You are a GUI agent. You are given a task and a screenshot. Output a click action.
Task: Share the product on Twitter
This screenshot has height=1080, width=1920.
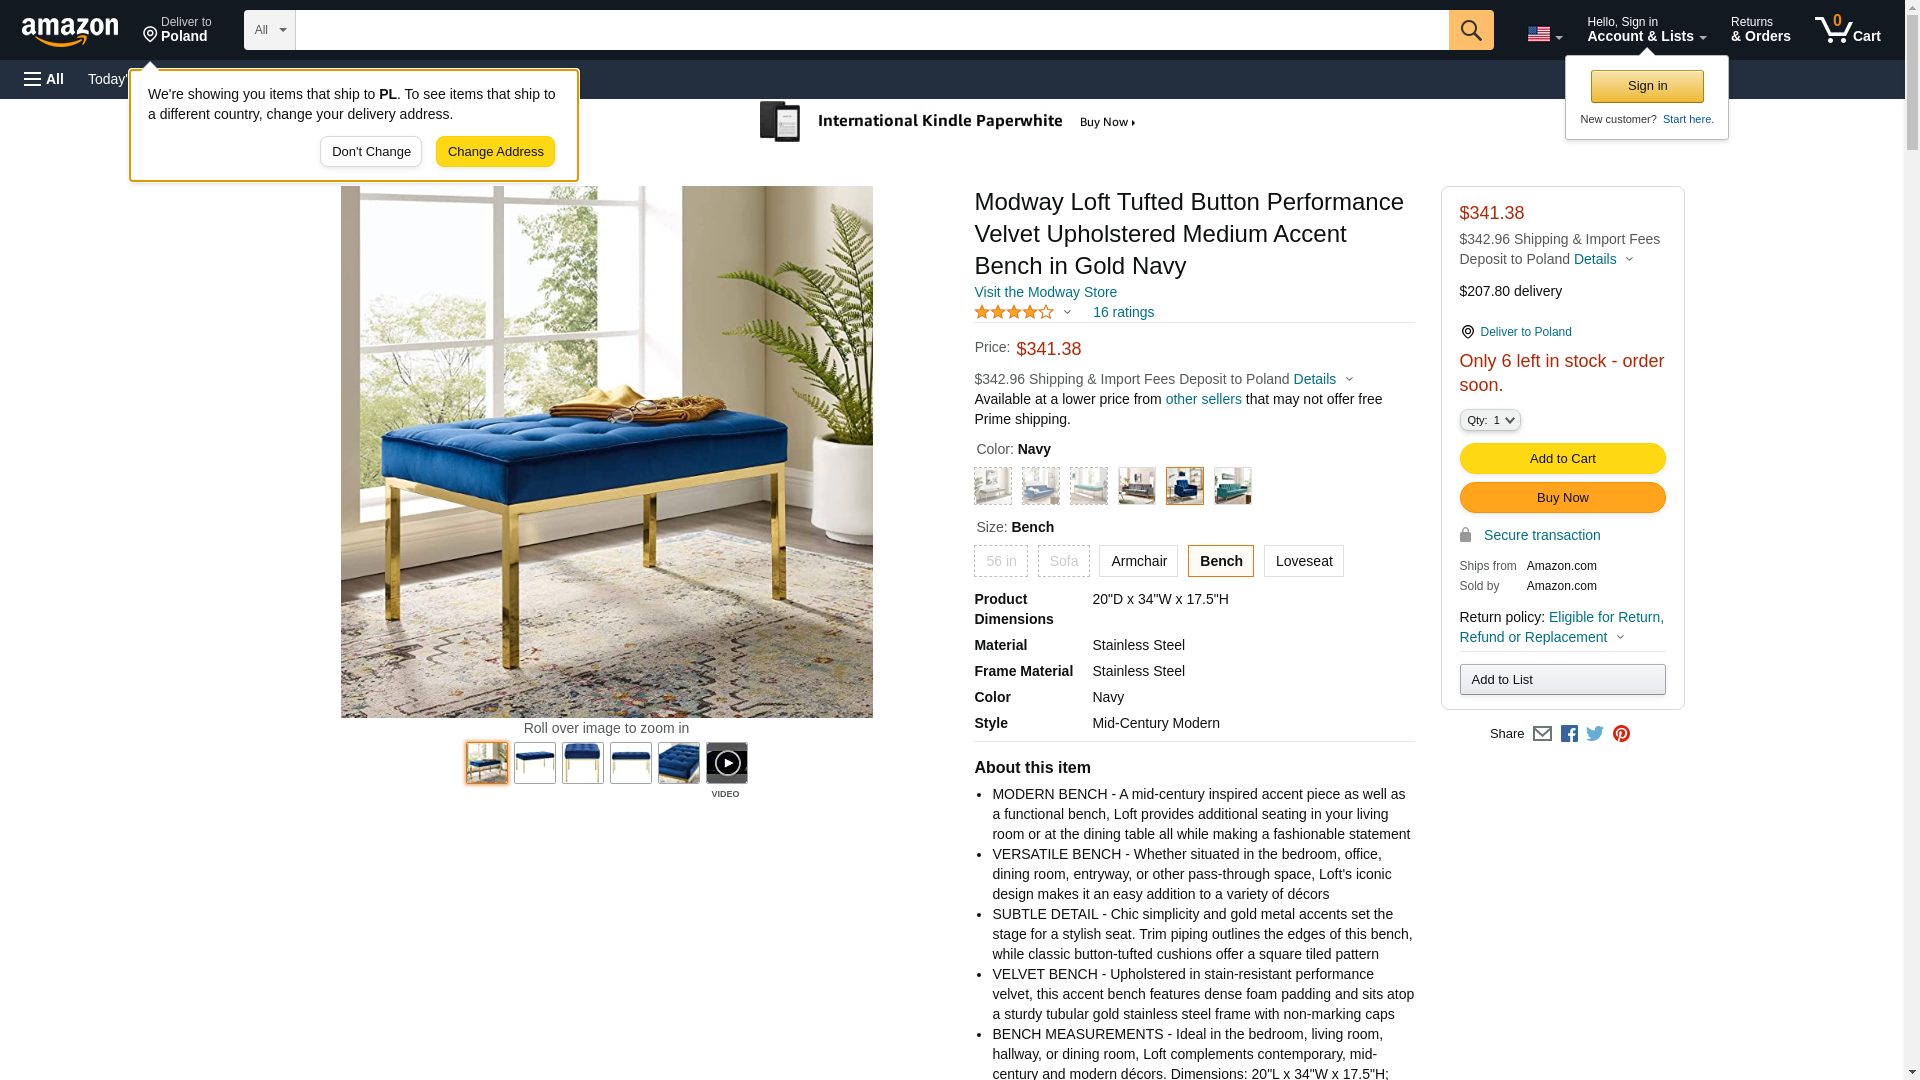click(1595, 734)
